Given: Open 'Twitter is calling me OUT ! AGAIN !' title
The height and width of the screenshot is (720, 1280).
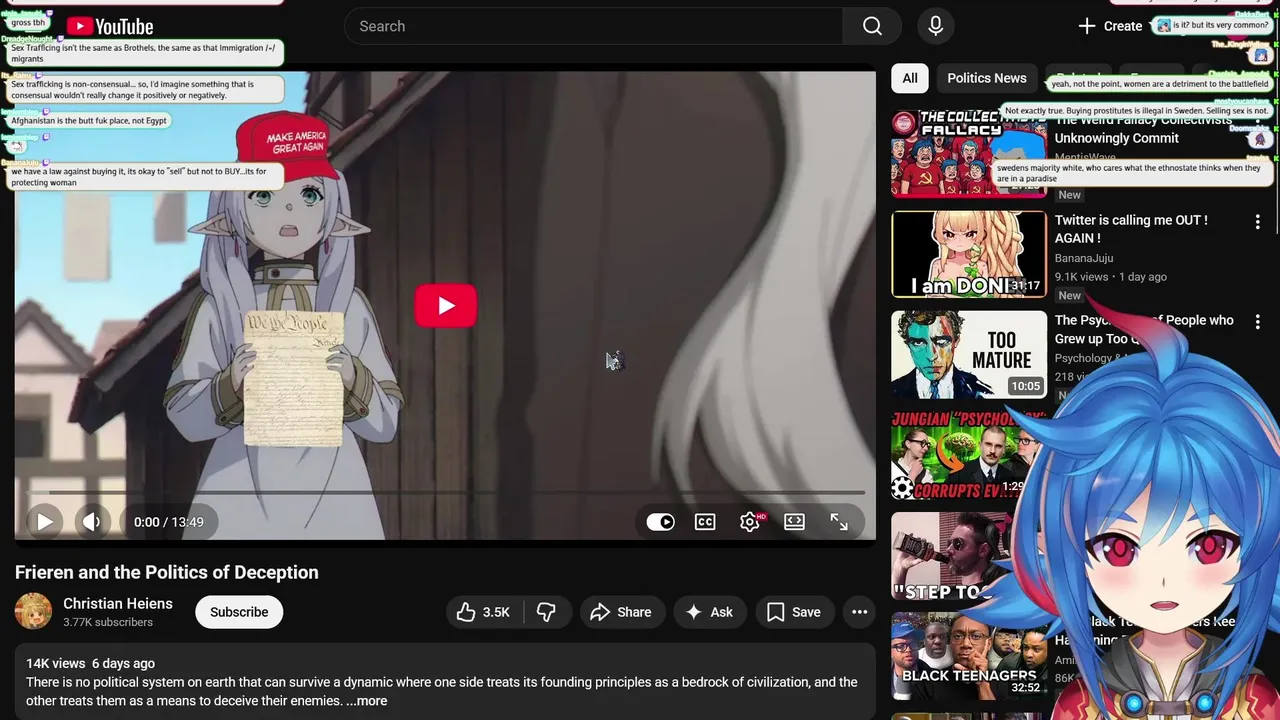Looking at the screenshot, I should [1131, 229].
